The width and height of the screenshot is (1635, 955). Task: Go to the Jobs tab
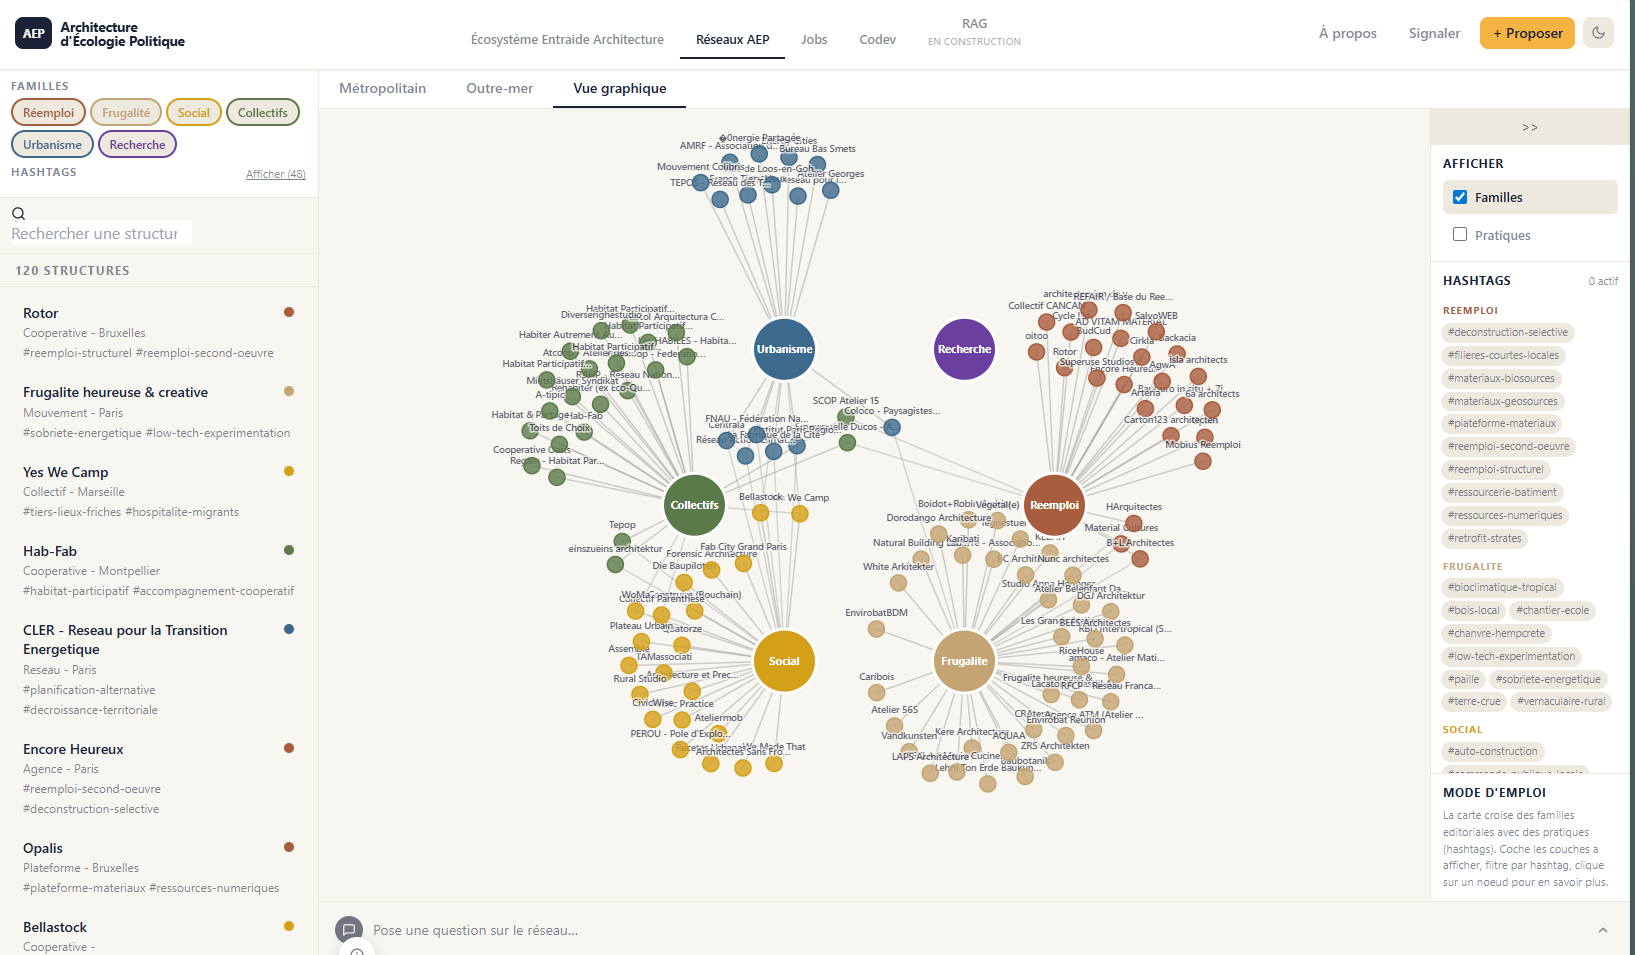coord(814,40)
